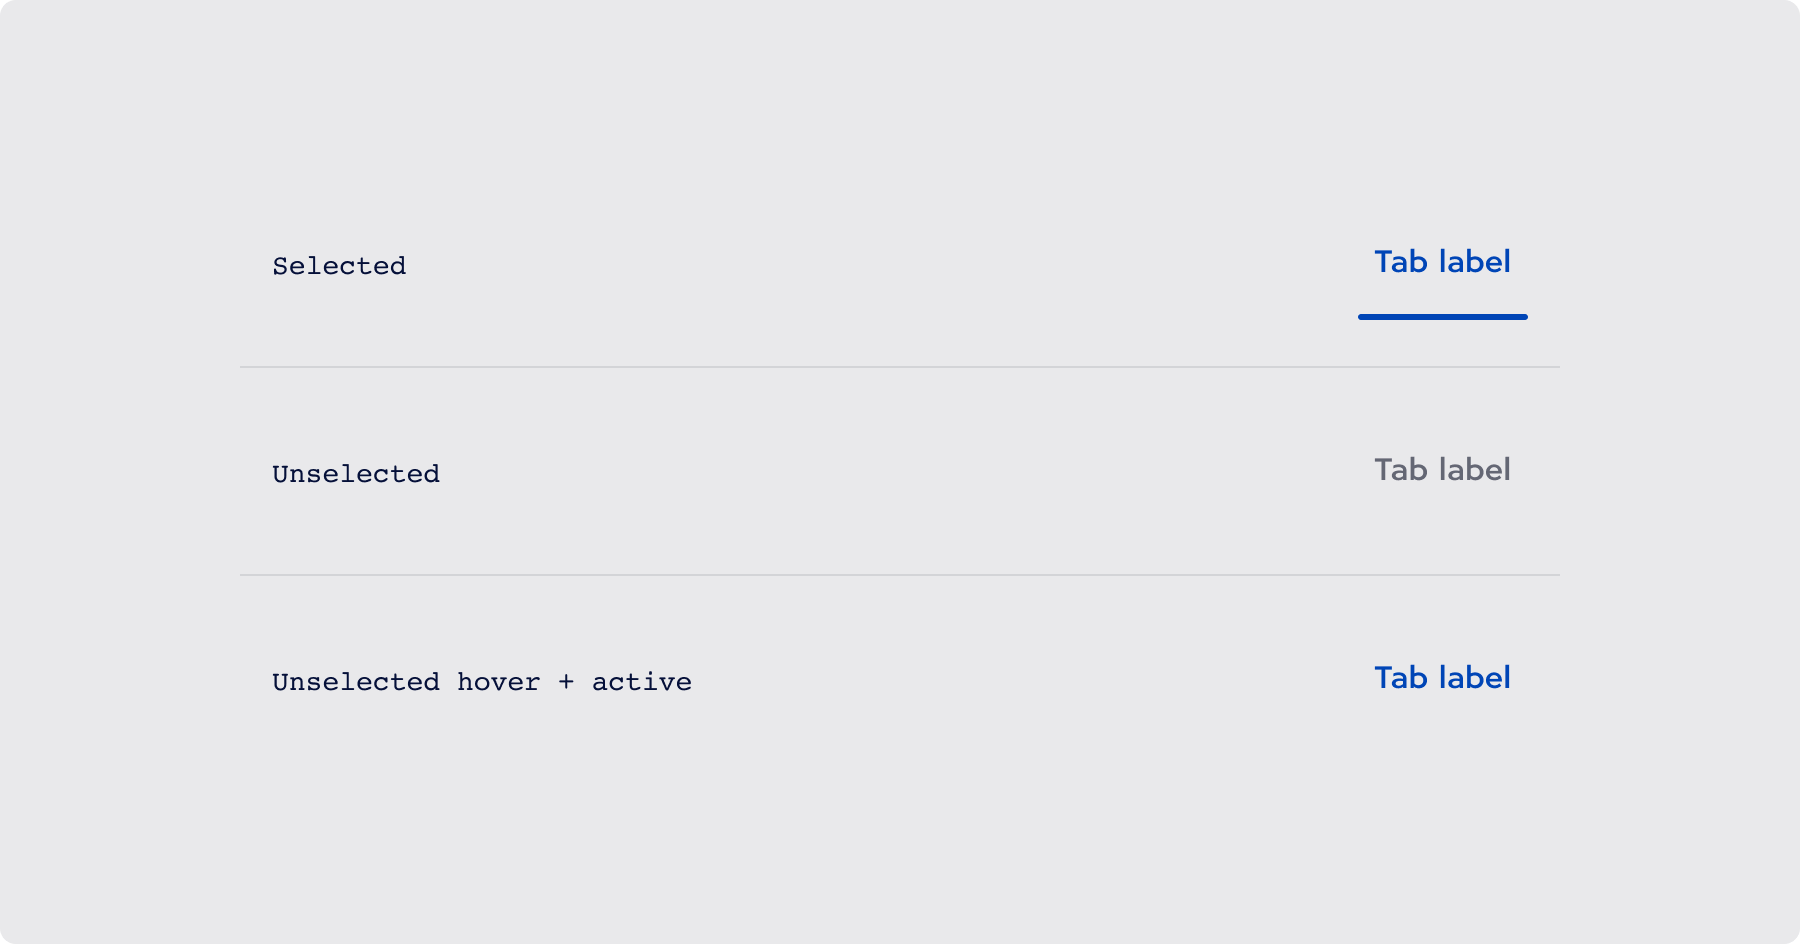This screenshot has width=1800, height=944.
Task: Click the divider line beneath the Unselected row
Action: 900,575
